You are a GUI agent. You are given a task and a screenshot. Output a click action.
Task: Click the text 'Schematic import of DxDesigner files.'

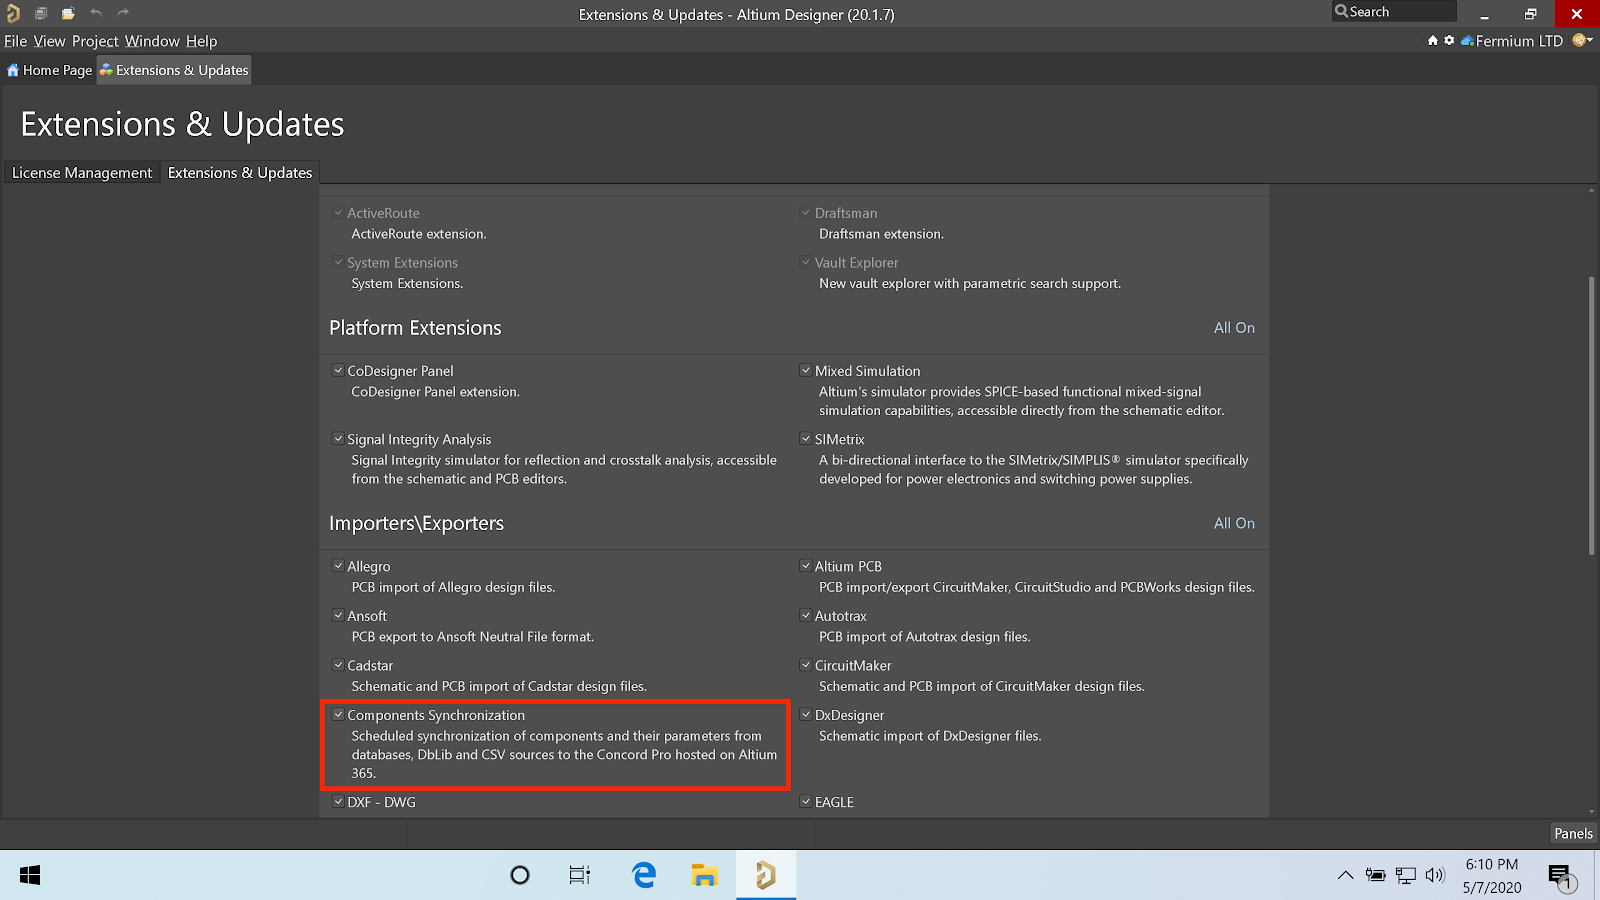click(x=930, y=736)
